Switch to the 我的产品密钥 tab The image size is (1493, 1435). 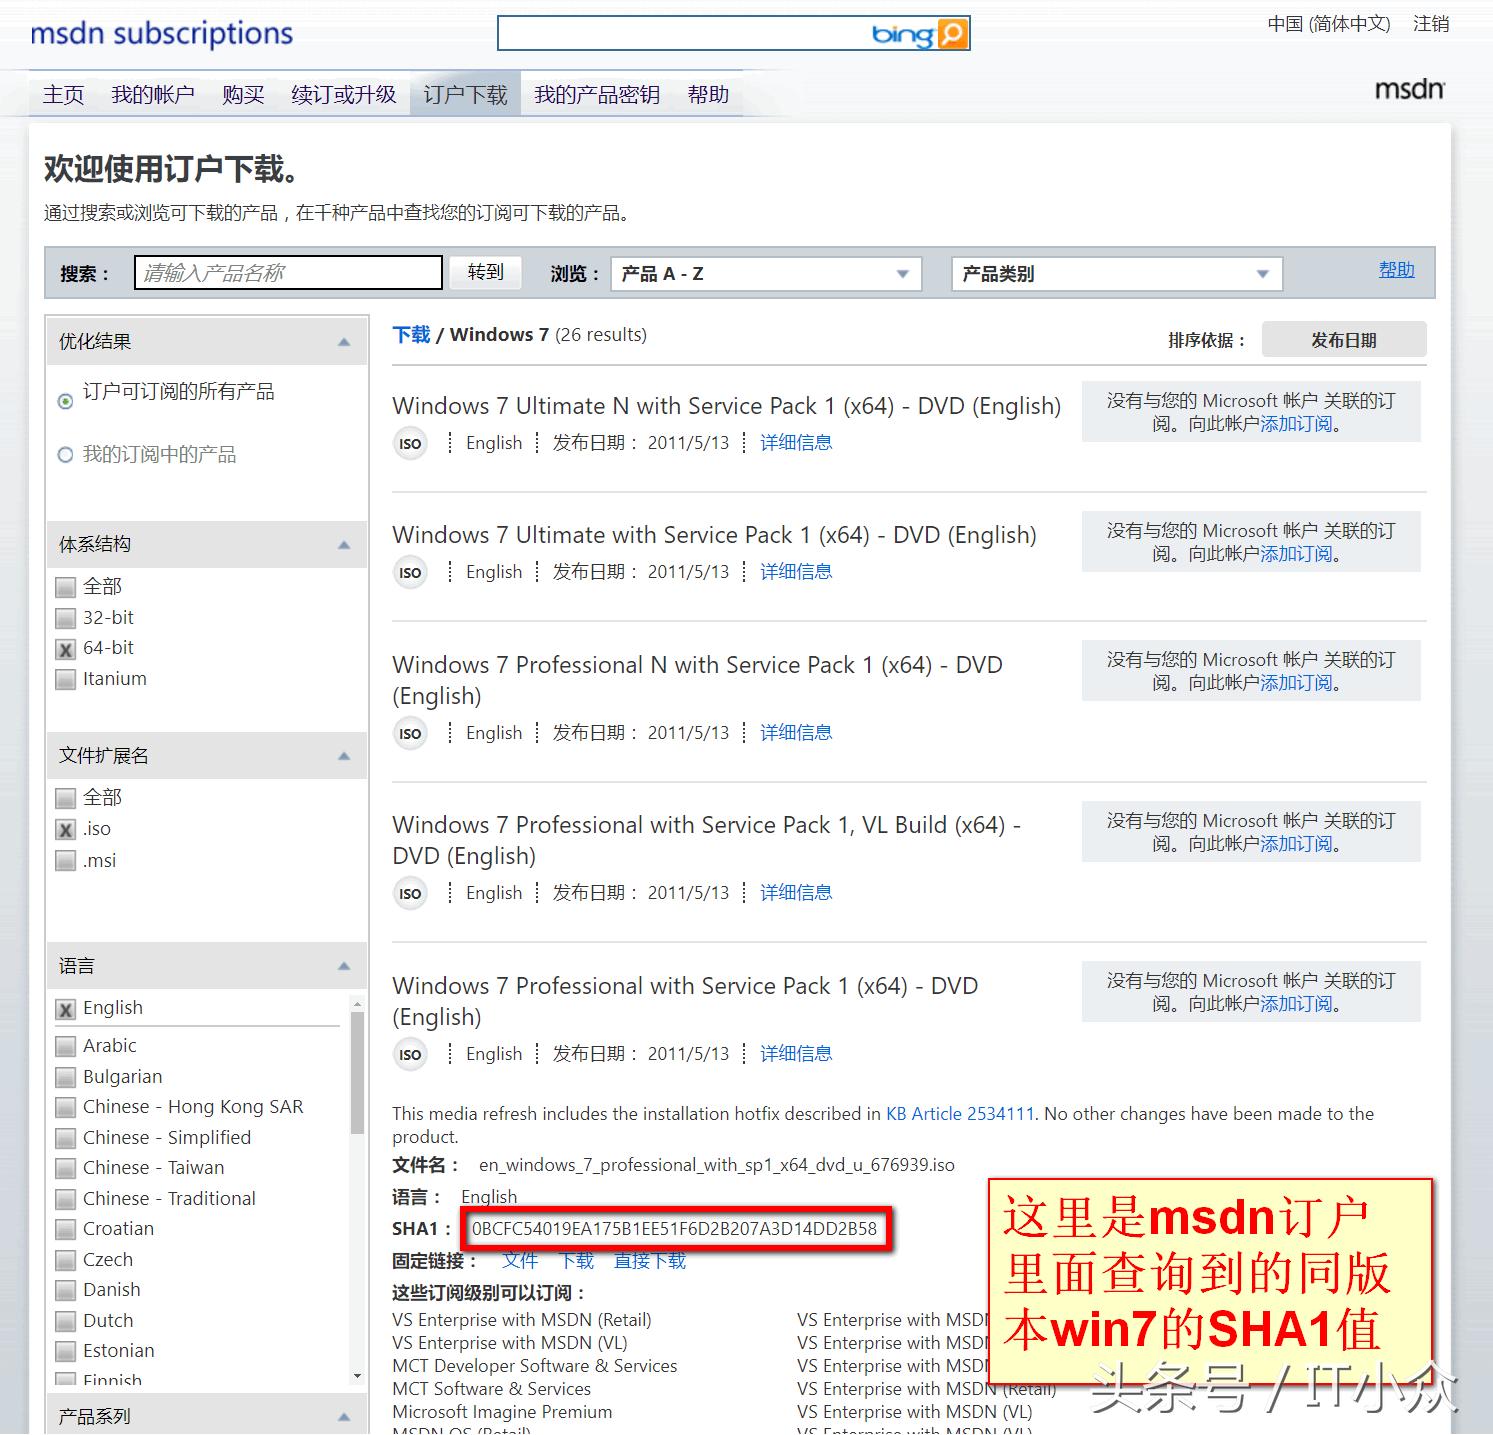597,94
